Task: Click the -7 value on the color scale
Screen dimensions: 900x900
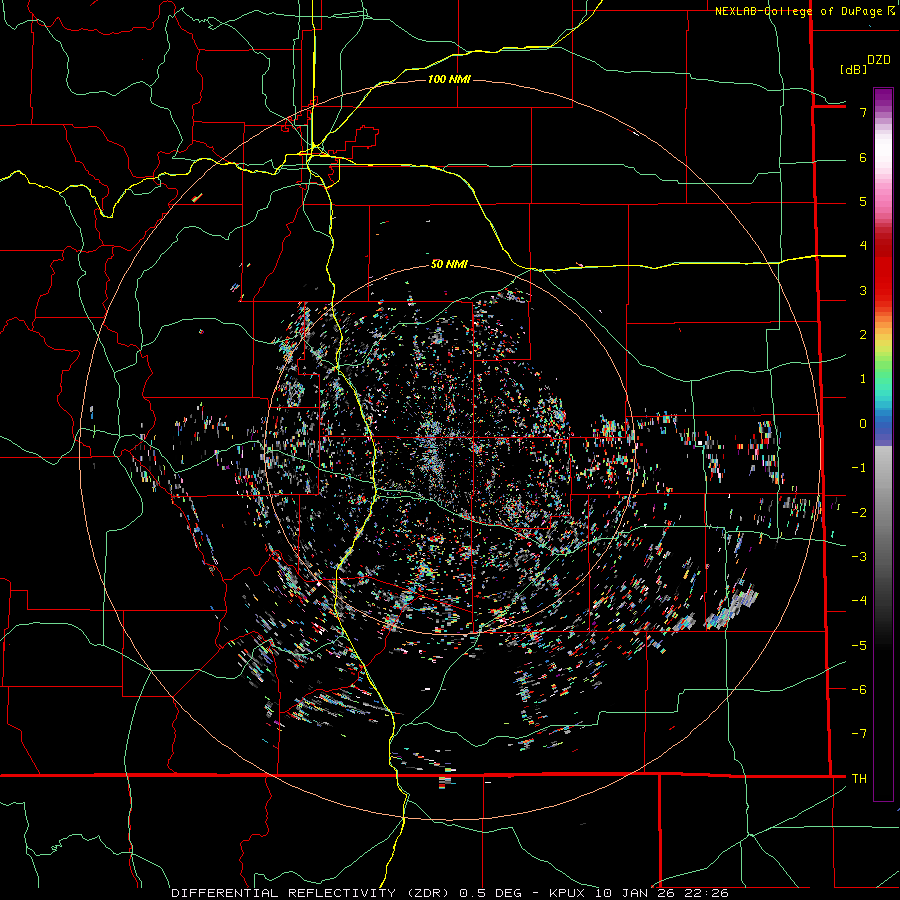Action: [x=859, y=734]
